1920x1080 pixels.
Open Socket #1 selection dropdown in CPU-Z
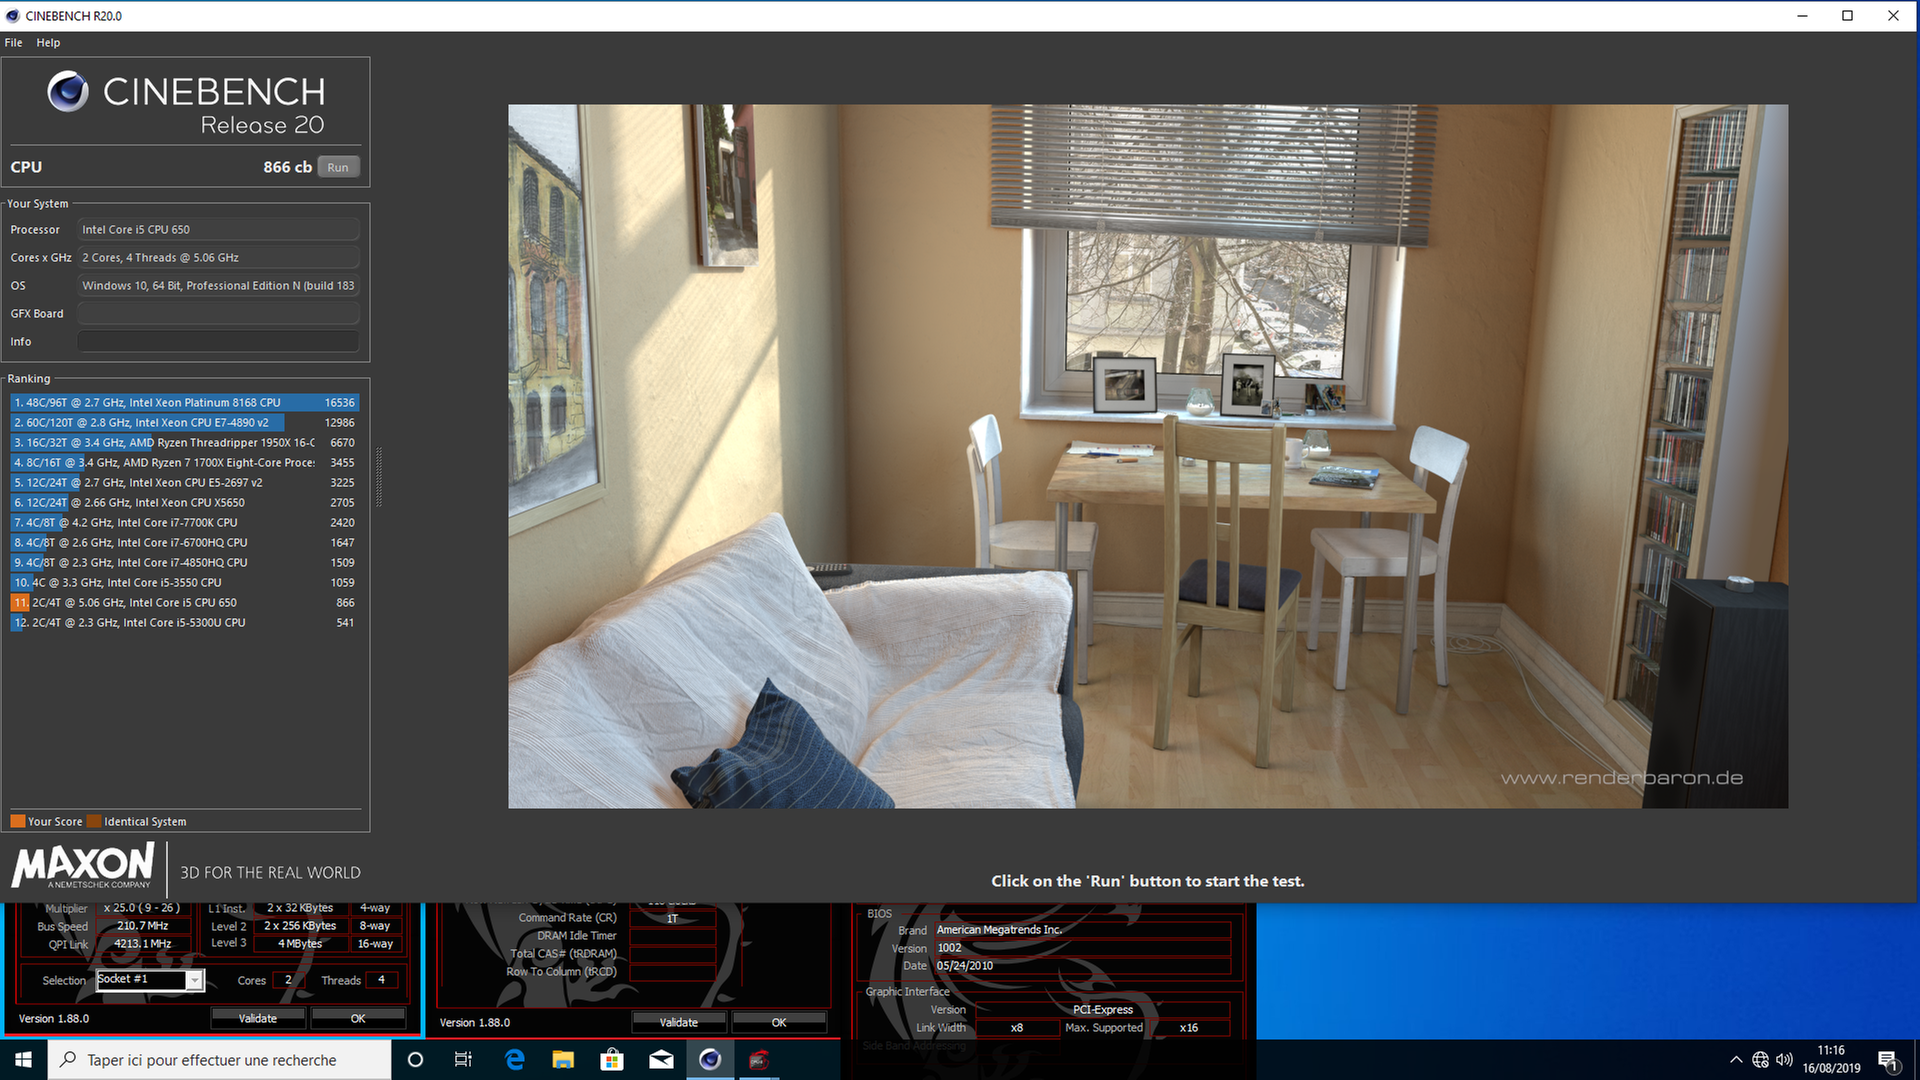click(195, 981)
